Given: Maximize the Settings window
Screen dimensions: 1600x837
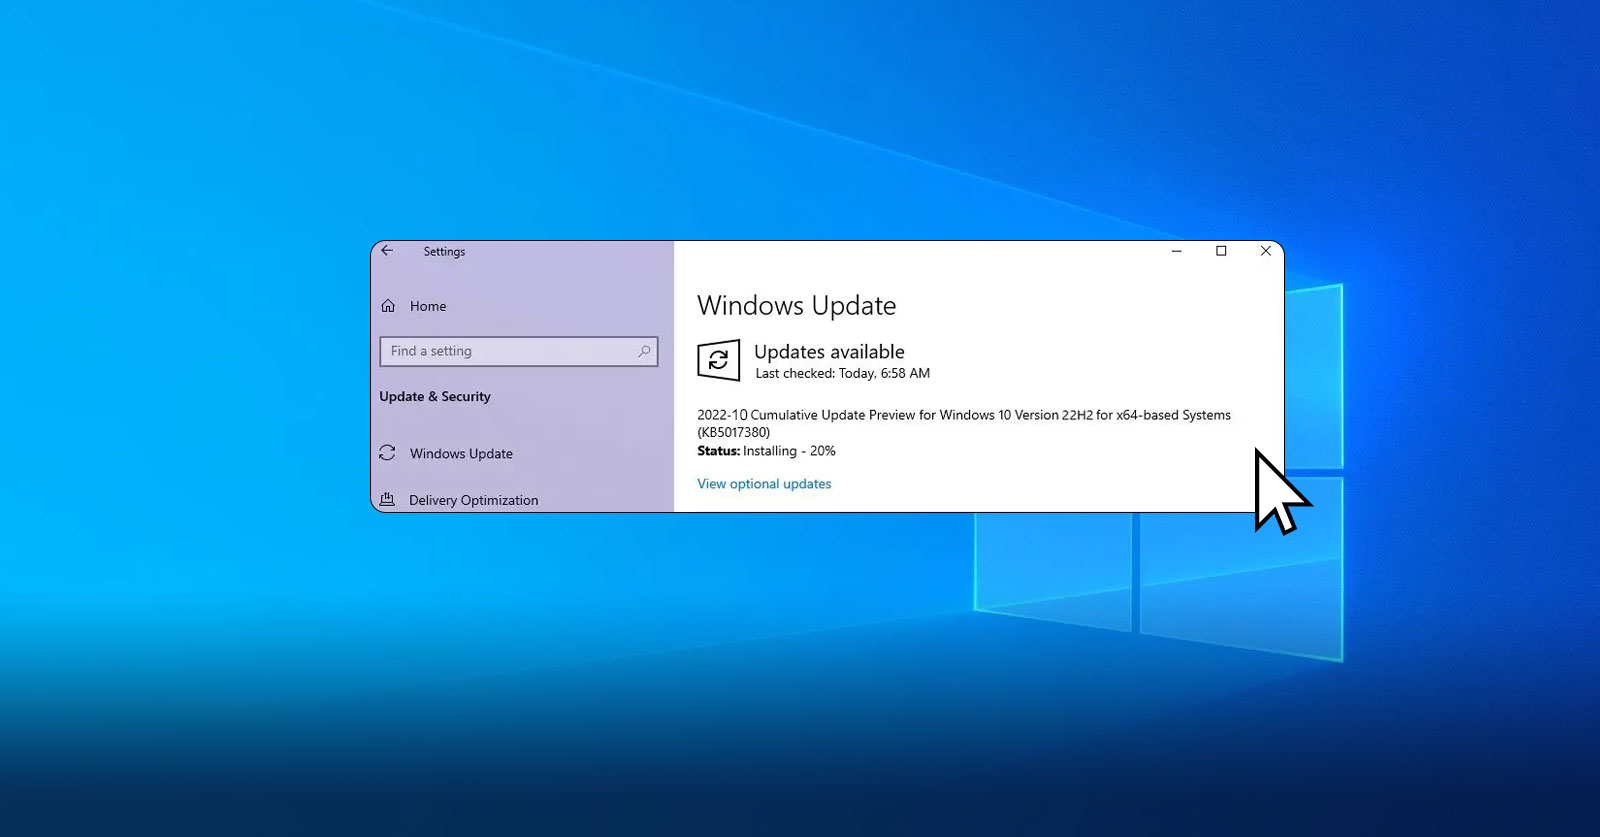Looking at the screenshot, I should tap(1221, 251).
